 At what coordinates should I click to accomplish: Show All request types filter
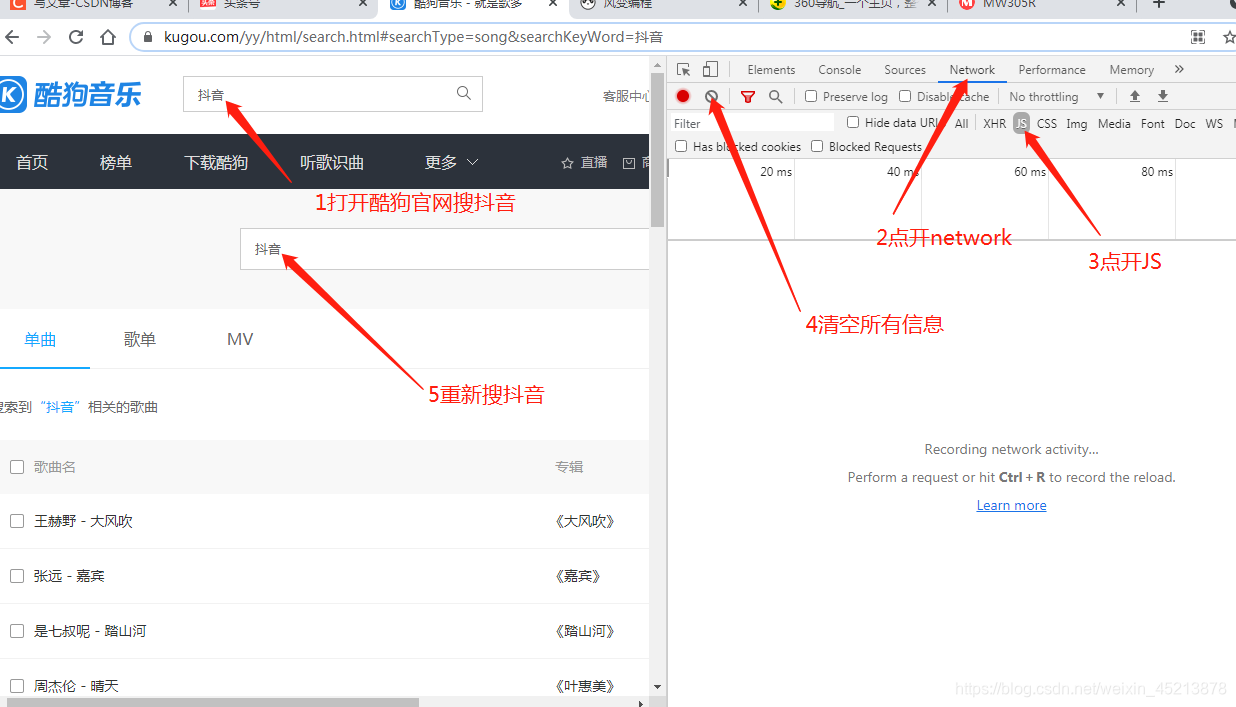click(x=961, y=123)
